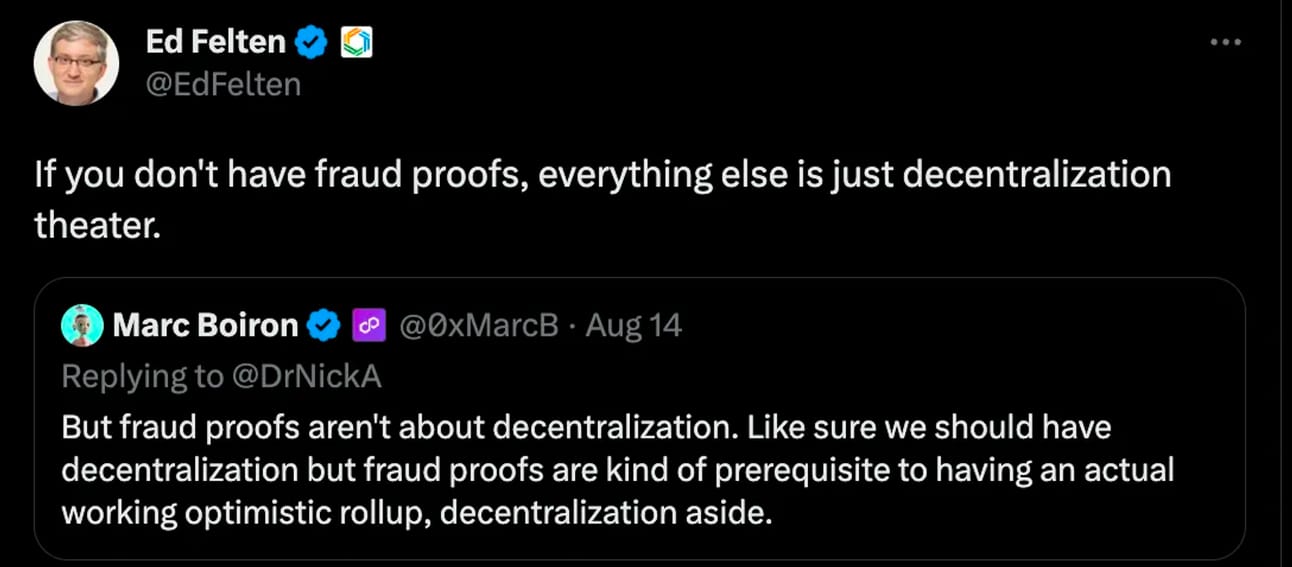
Task: Click Ed Felten's blue verified checkmark badge
Action: [x=314, y=42]
